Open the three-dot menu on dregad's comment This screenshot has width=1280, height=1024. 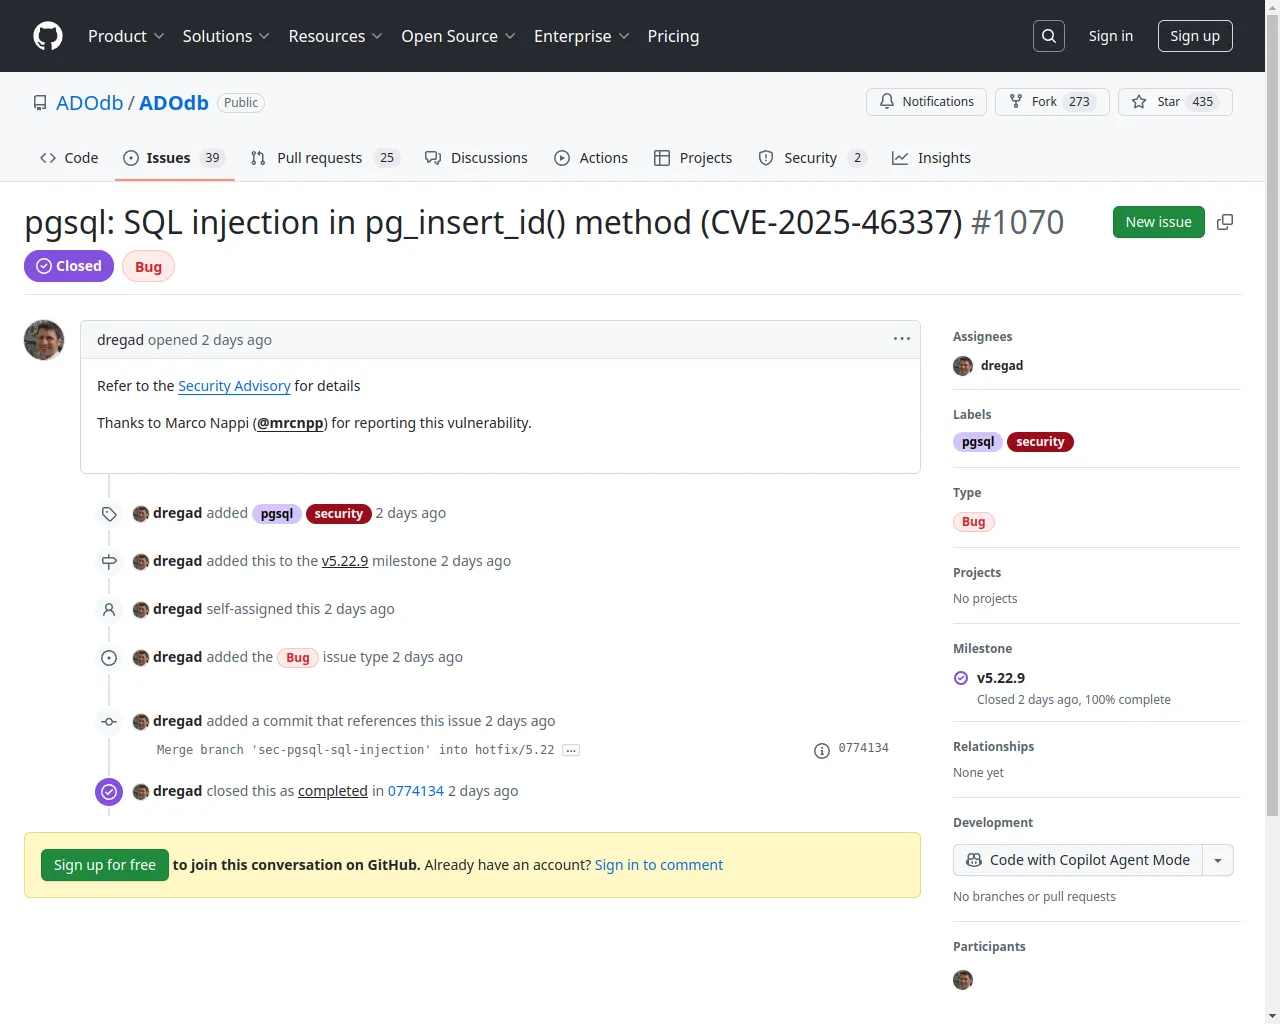click(902, 339)
